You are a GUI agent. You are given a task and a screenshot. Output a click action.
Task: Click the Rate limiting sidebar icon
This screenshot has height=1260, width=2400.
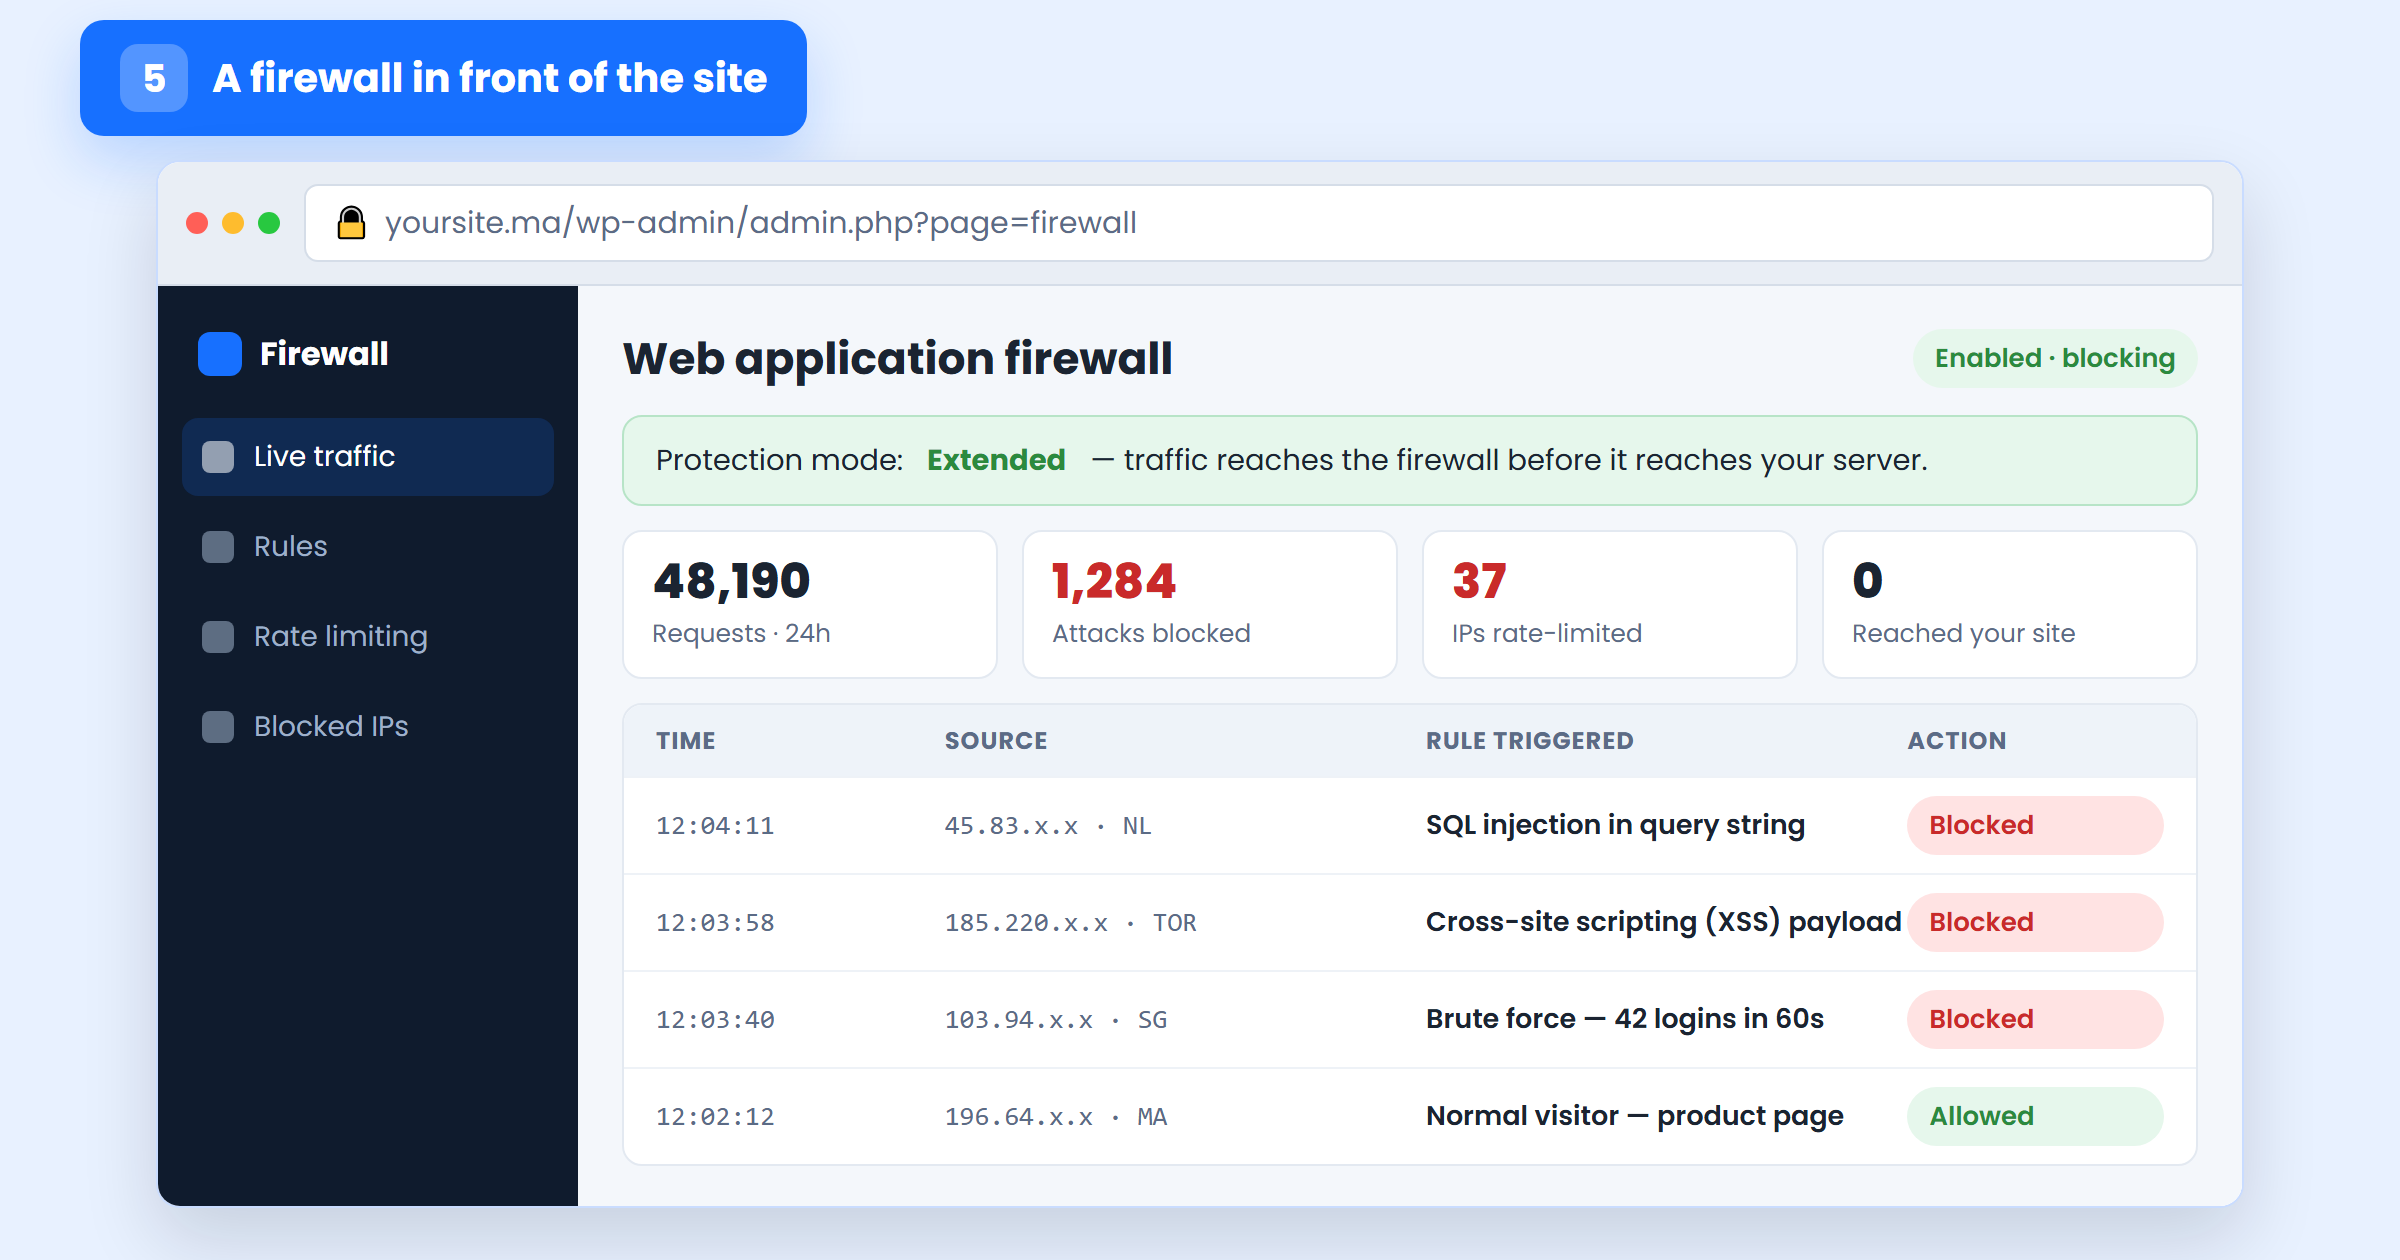(x=218, y=637)
